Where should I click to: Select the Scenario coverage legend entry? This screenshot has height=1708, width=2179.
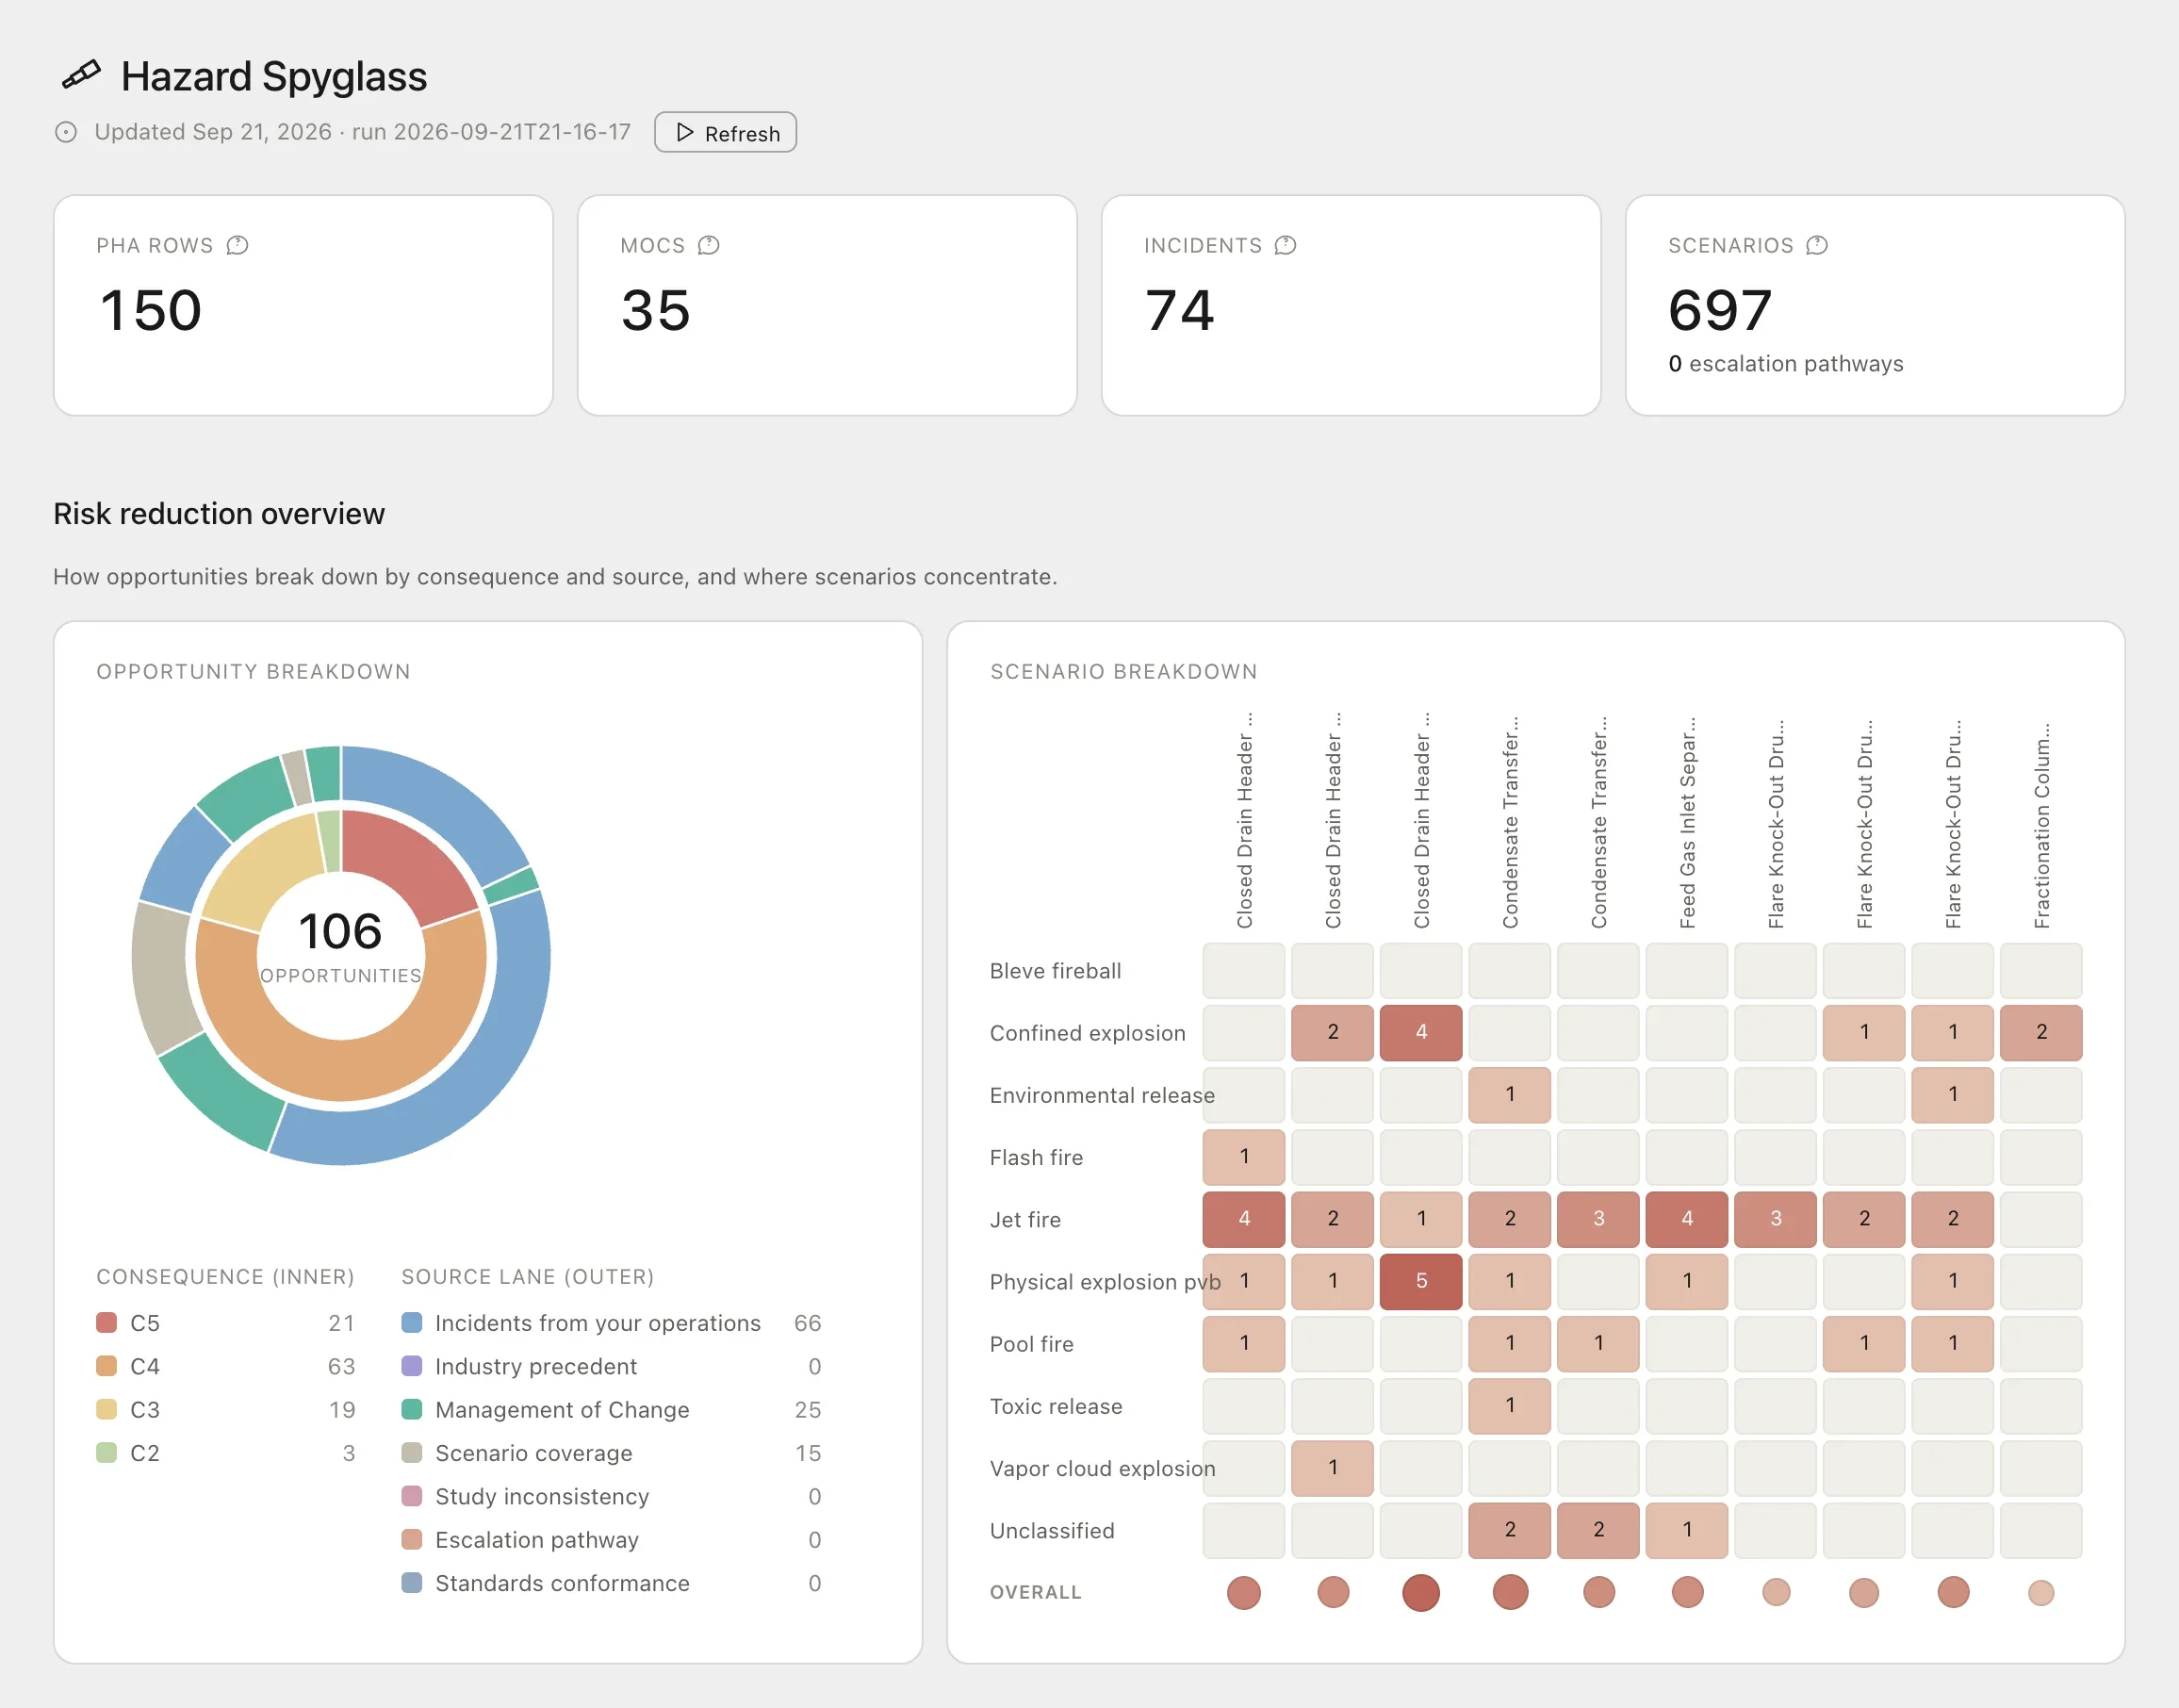click(x=611, y=1453)
